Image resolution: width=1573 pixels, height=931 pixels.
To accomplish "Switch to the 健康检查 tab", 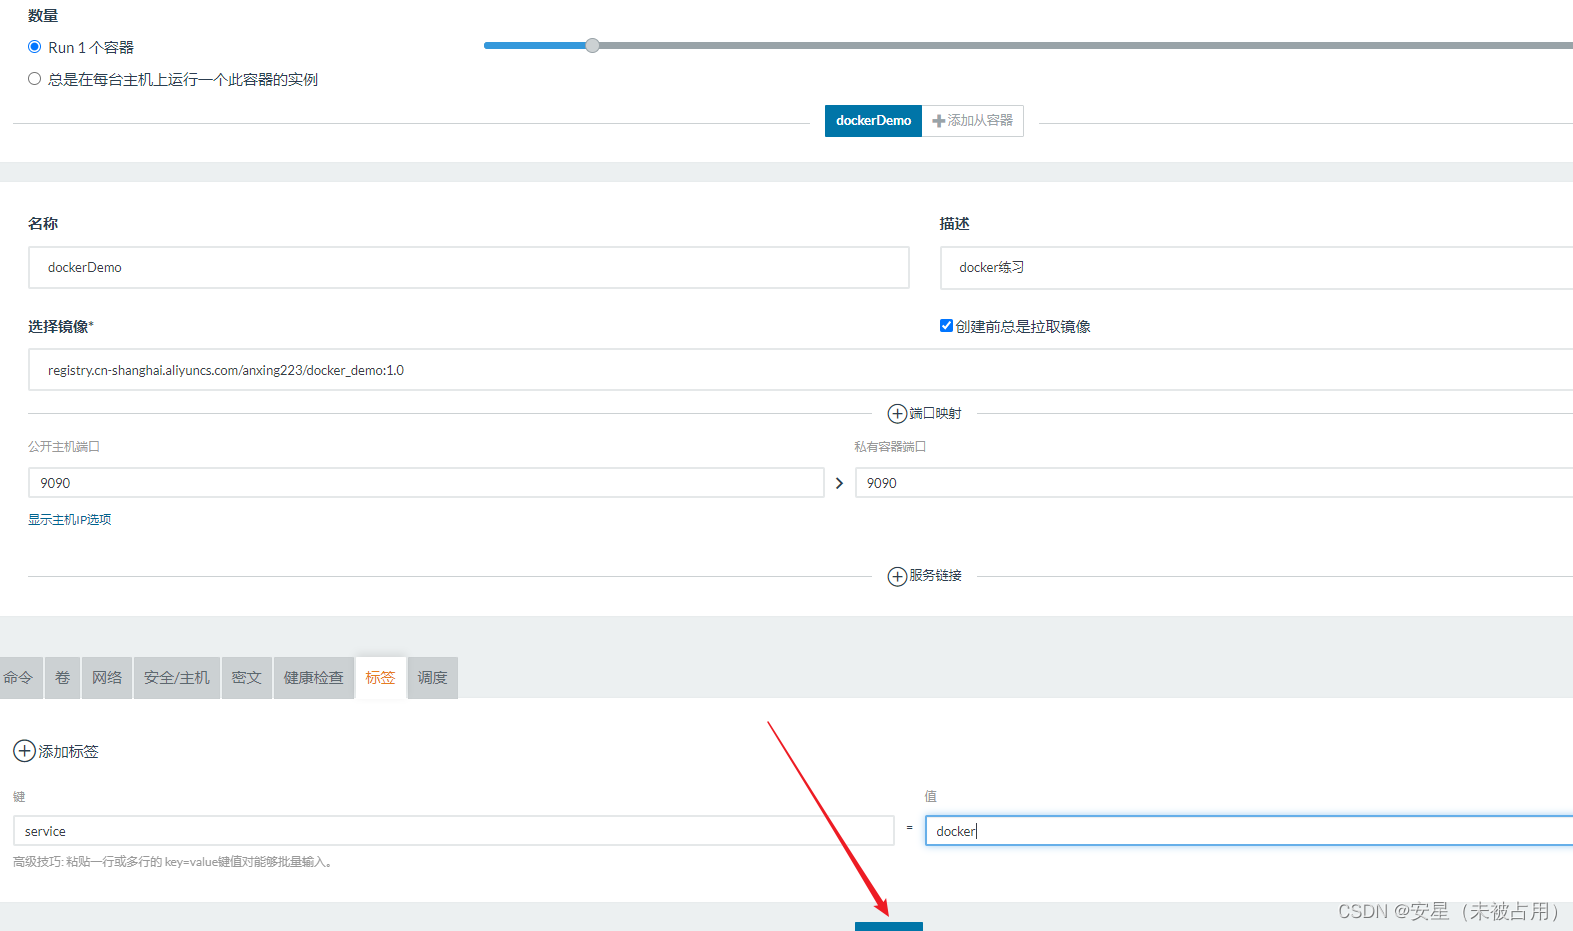I will tap(314, 678).
